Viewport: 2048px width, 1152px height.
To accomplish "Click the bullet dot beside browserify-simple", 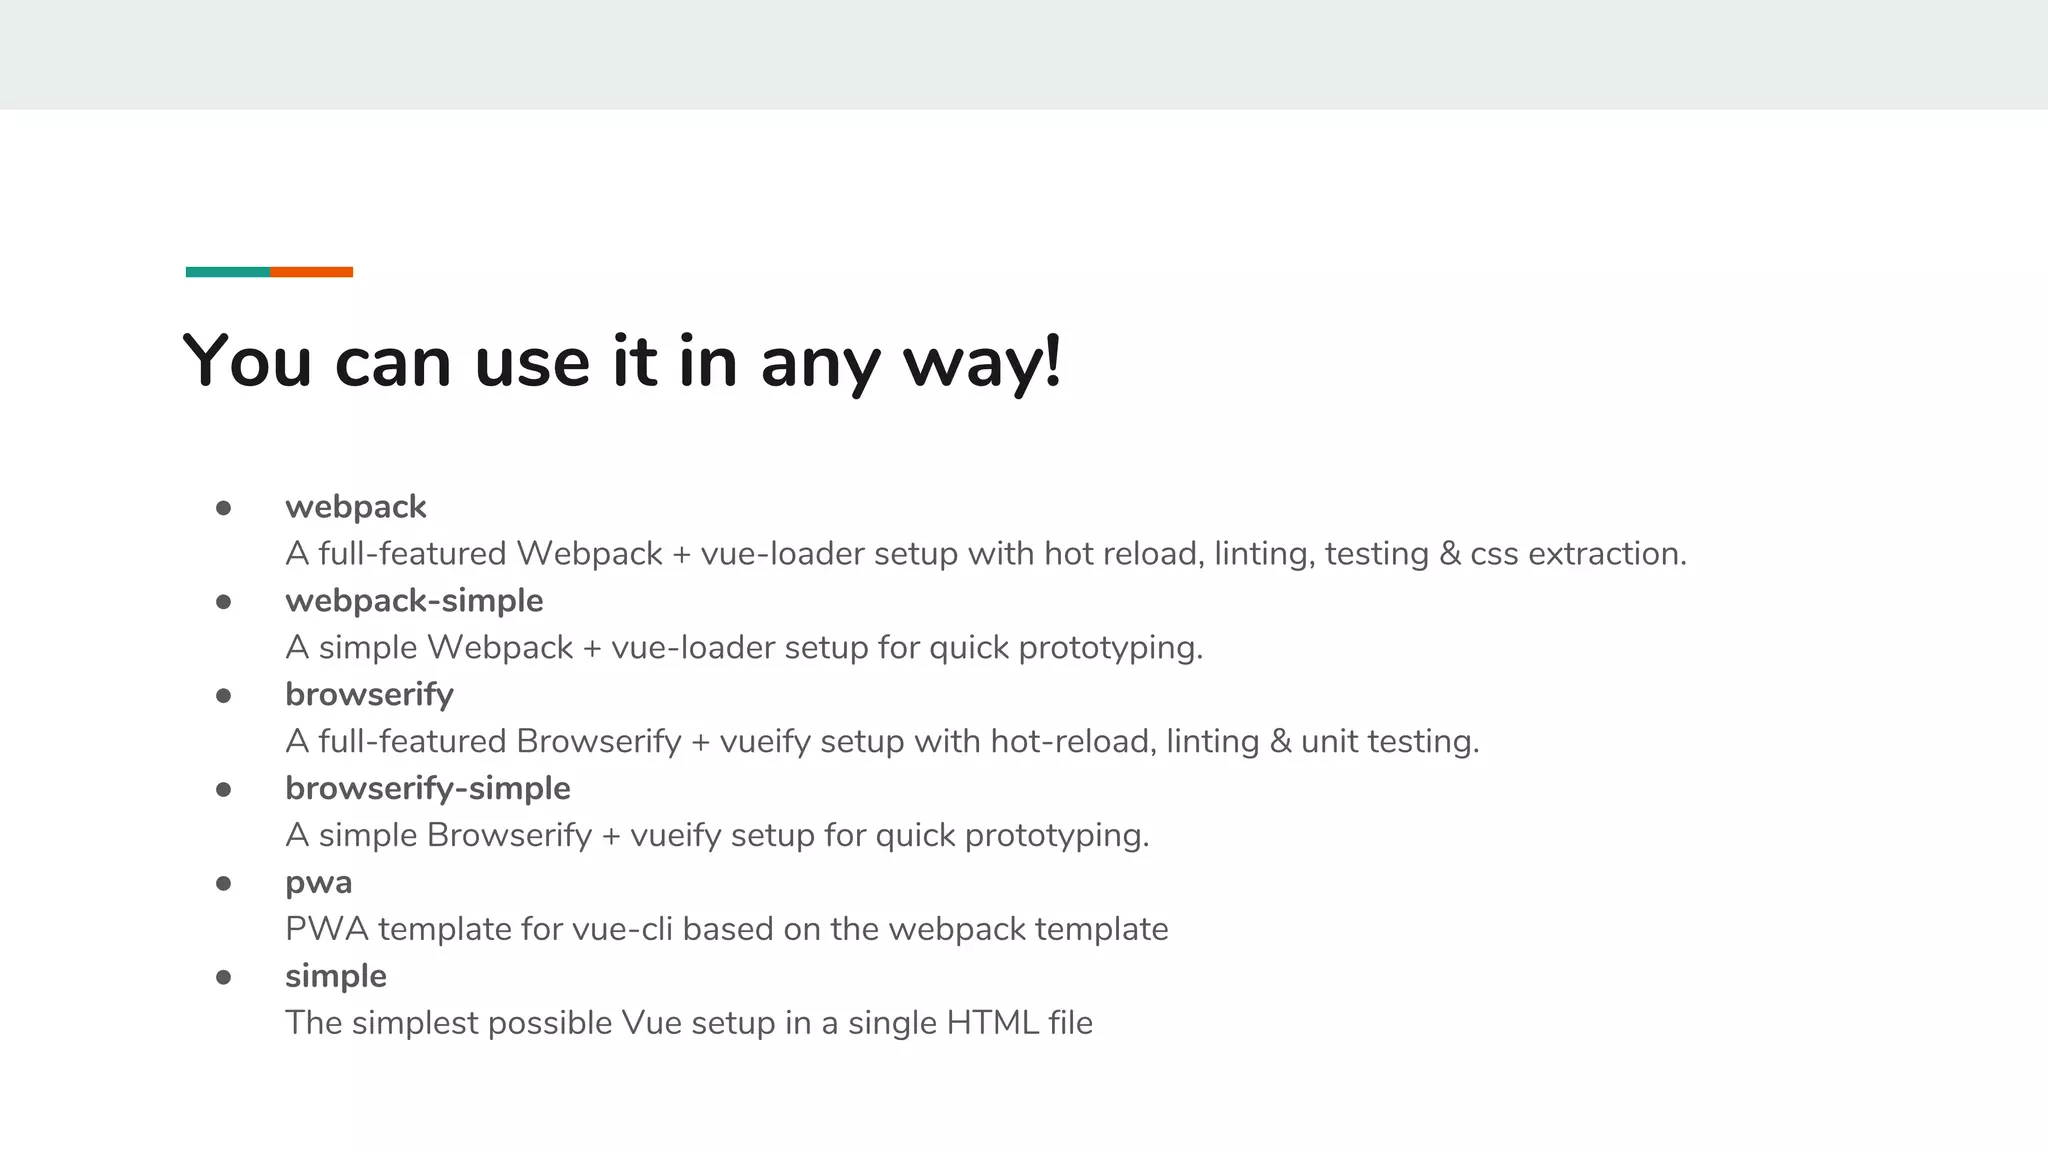I will (224, 790).
